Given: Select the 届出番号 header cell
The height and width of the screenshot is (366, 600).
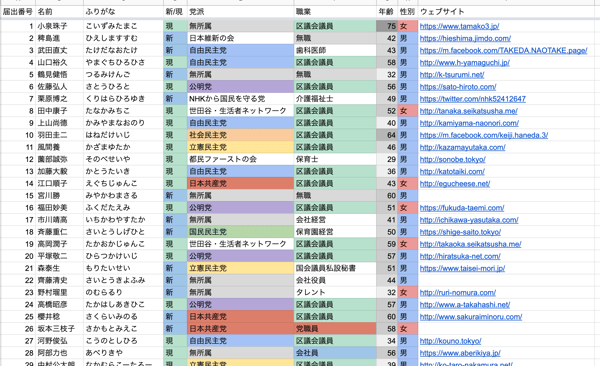Looking at the screenshot, I should [18, 12].
